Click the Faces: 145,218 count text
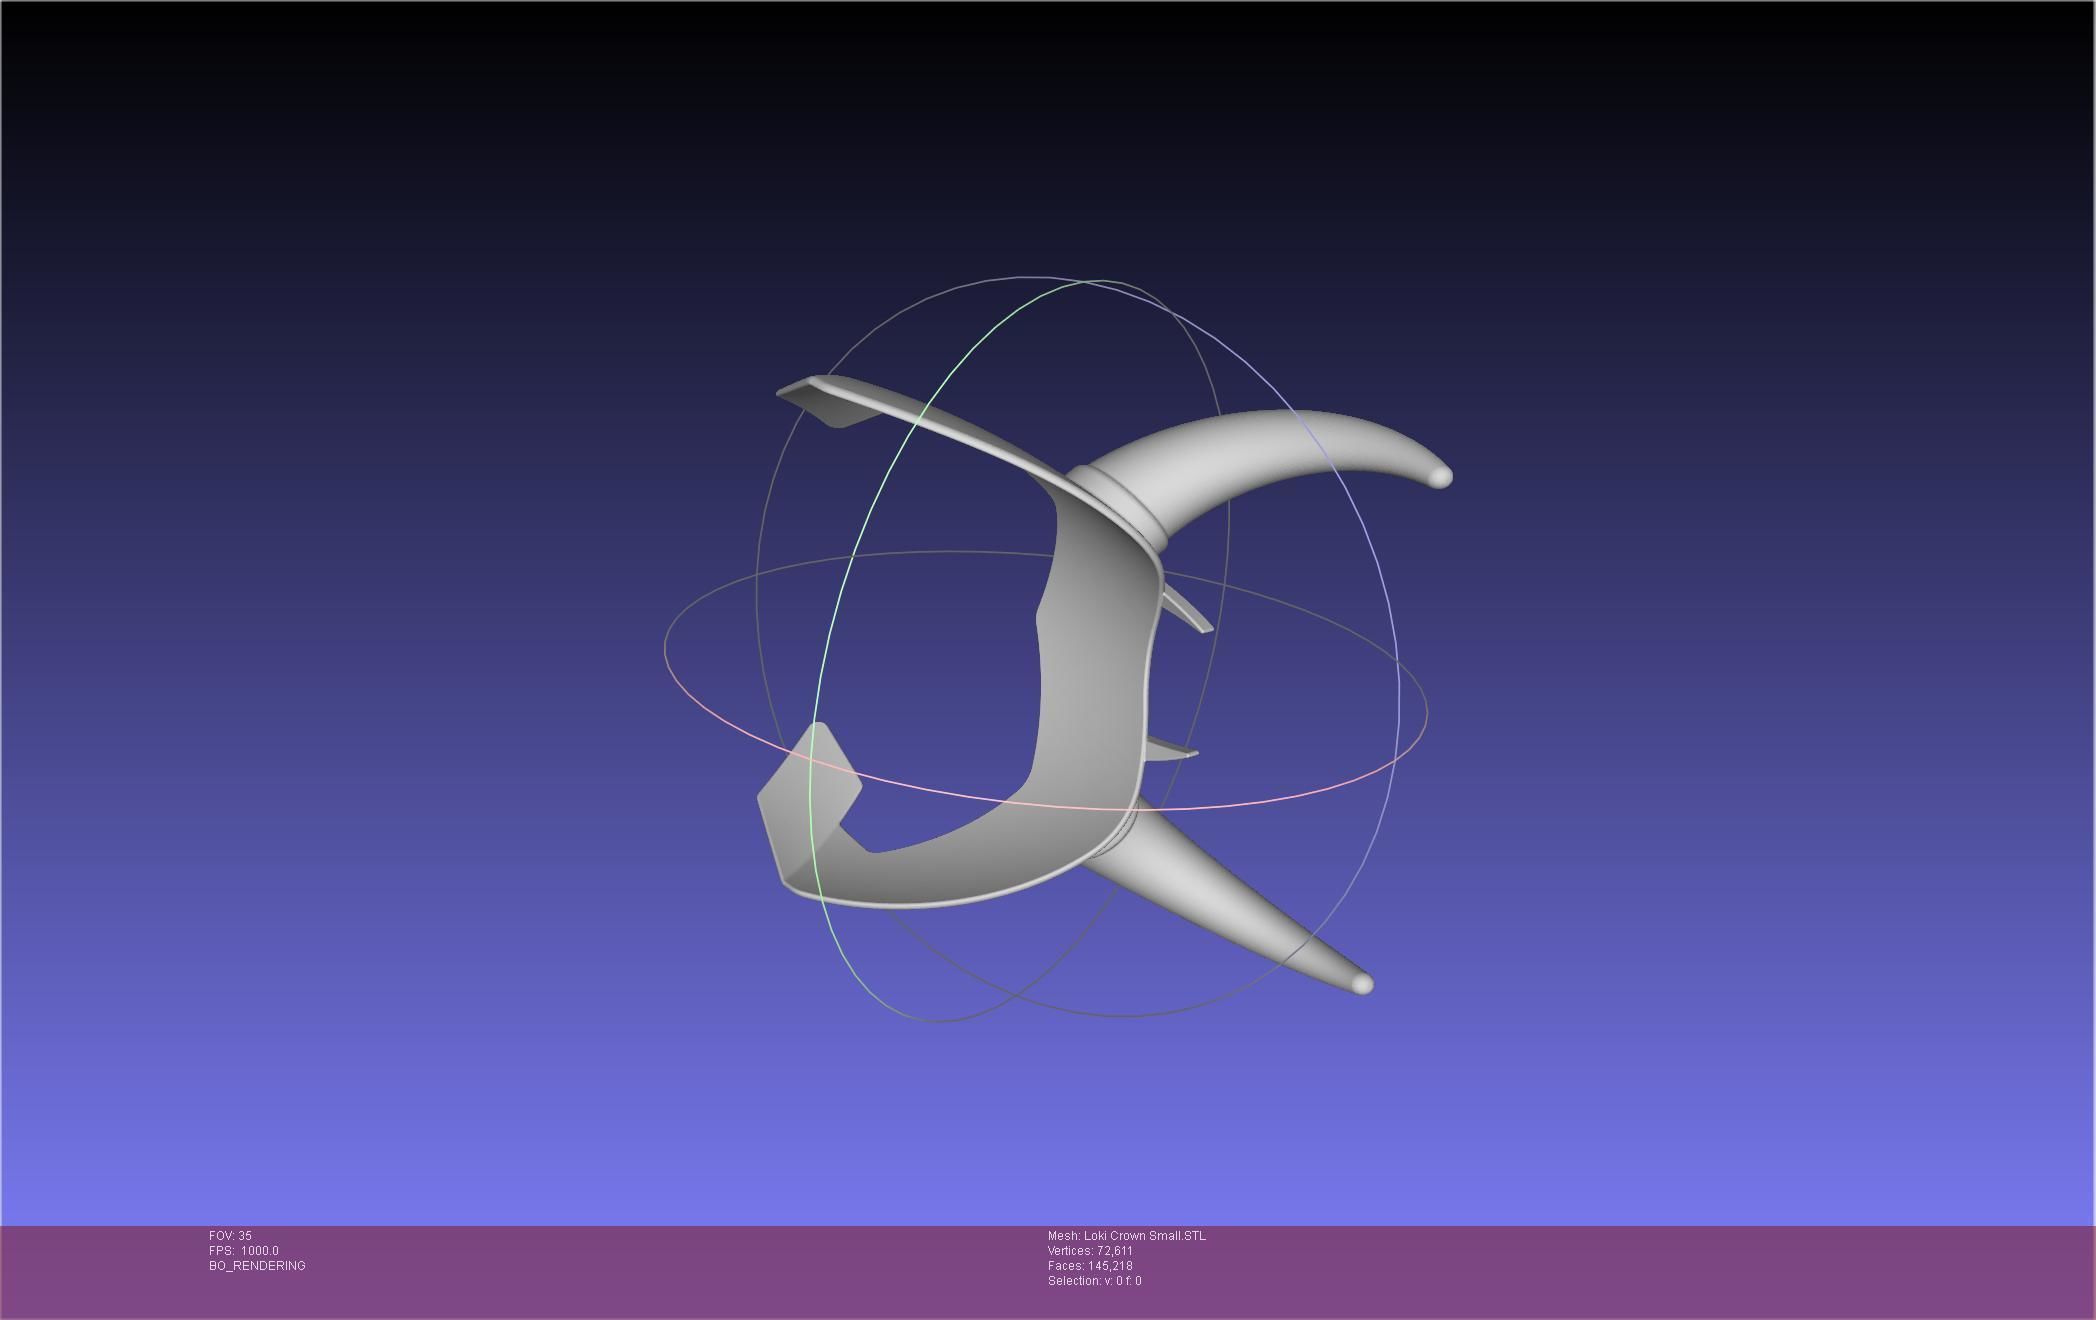The height and width of the screenshot is (1320, 2096). click(x=1090, y=1266)
